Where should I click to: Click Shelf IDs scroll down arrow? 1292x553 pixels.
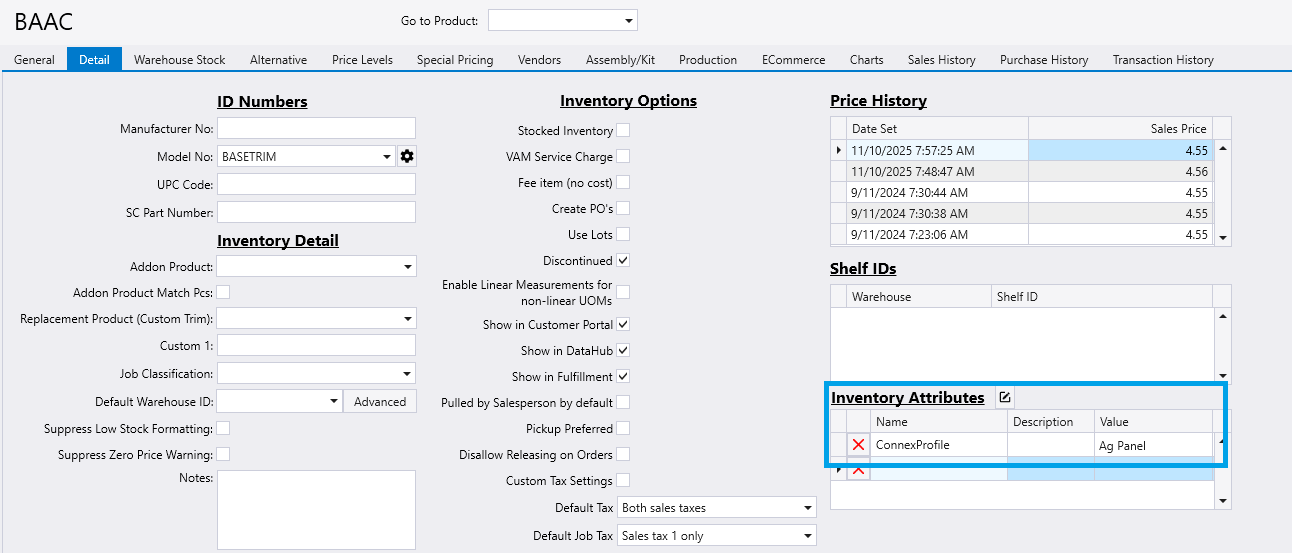1222,376
